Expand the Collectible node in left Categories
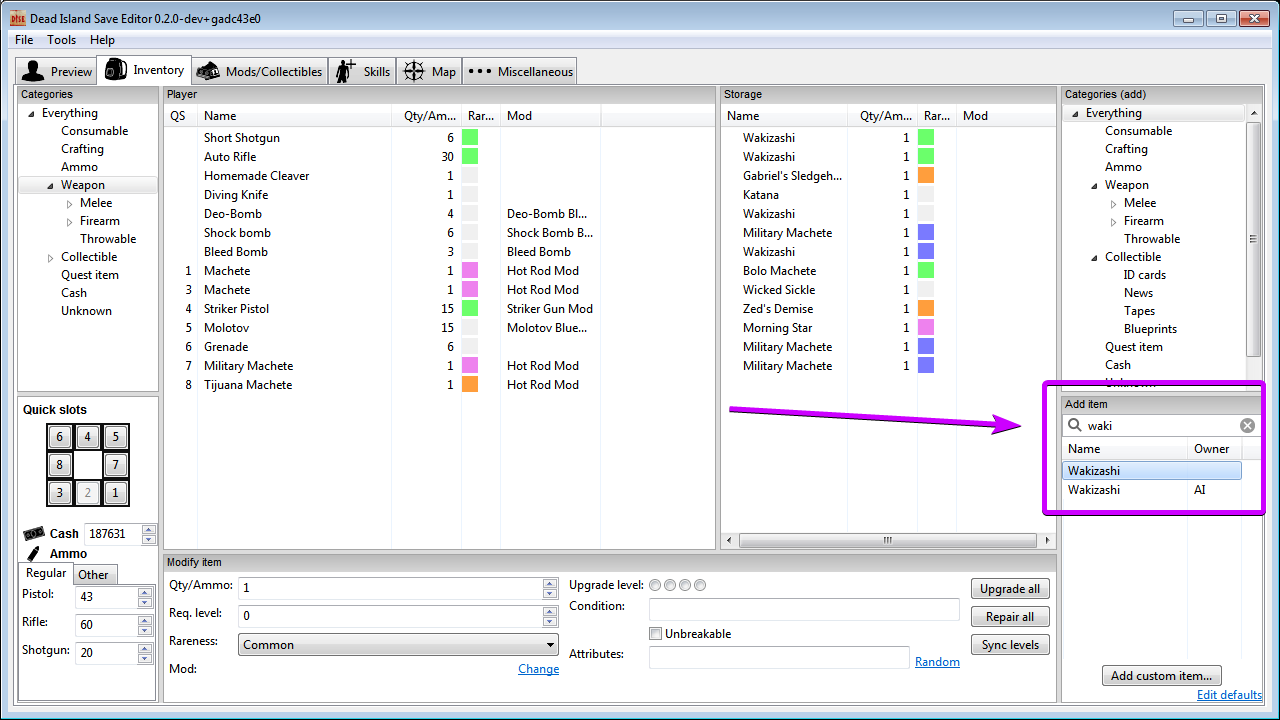The image size is (1280, 720). [51, 258]
